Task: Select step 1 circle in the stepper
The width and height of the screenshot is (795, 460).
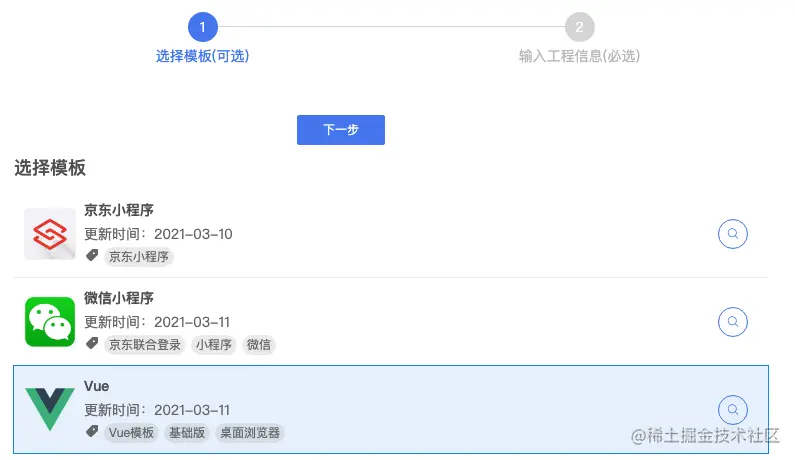Action: pyautogui.click(x=203, y=27)
